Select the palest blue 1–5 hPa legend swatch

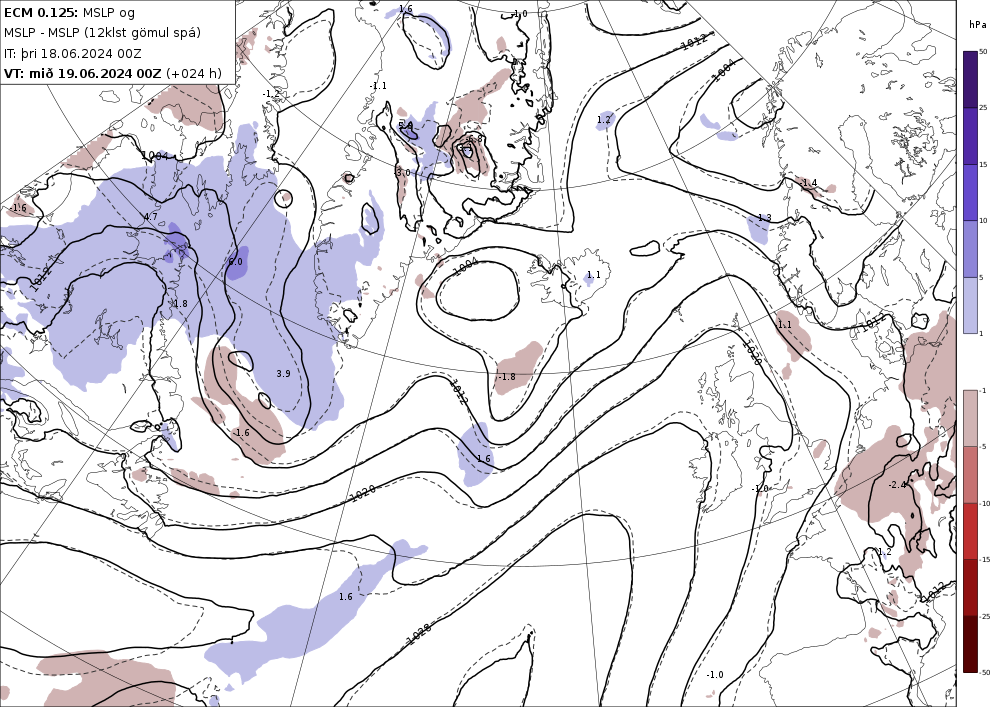pyautogui.click(x=970, y=305)
